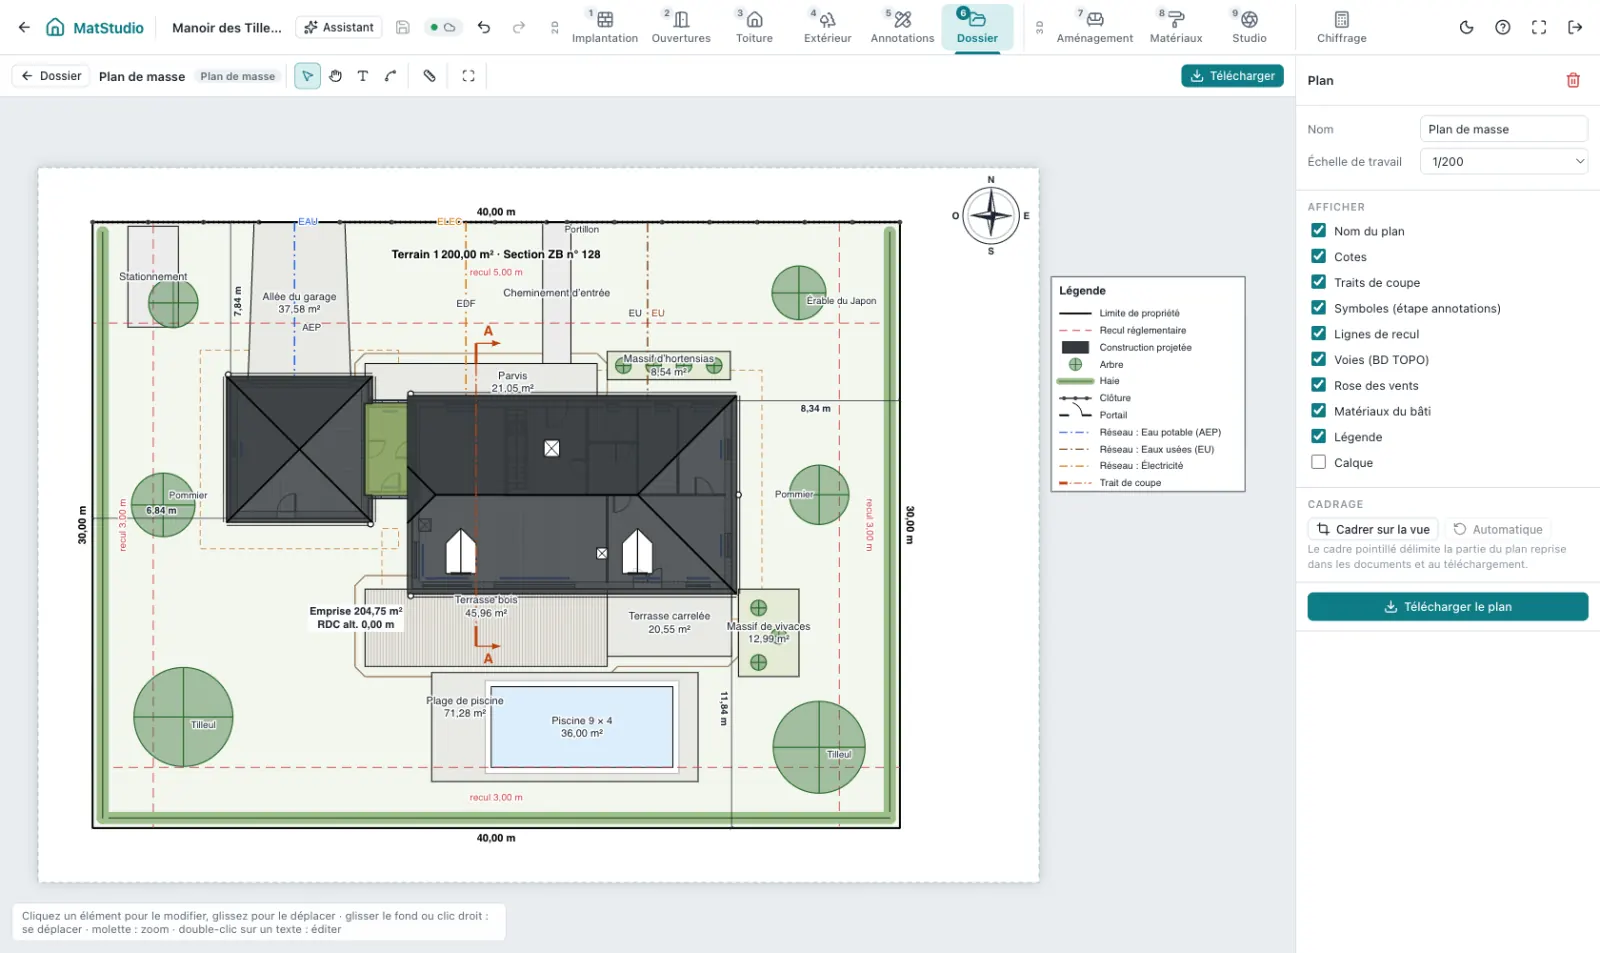
Task: Click the Télécharger le plan button
Action: (x=1447, y=607)
